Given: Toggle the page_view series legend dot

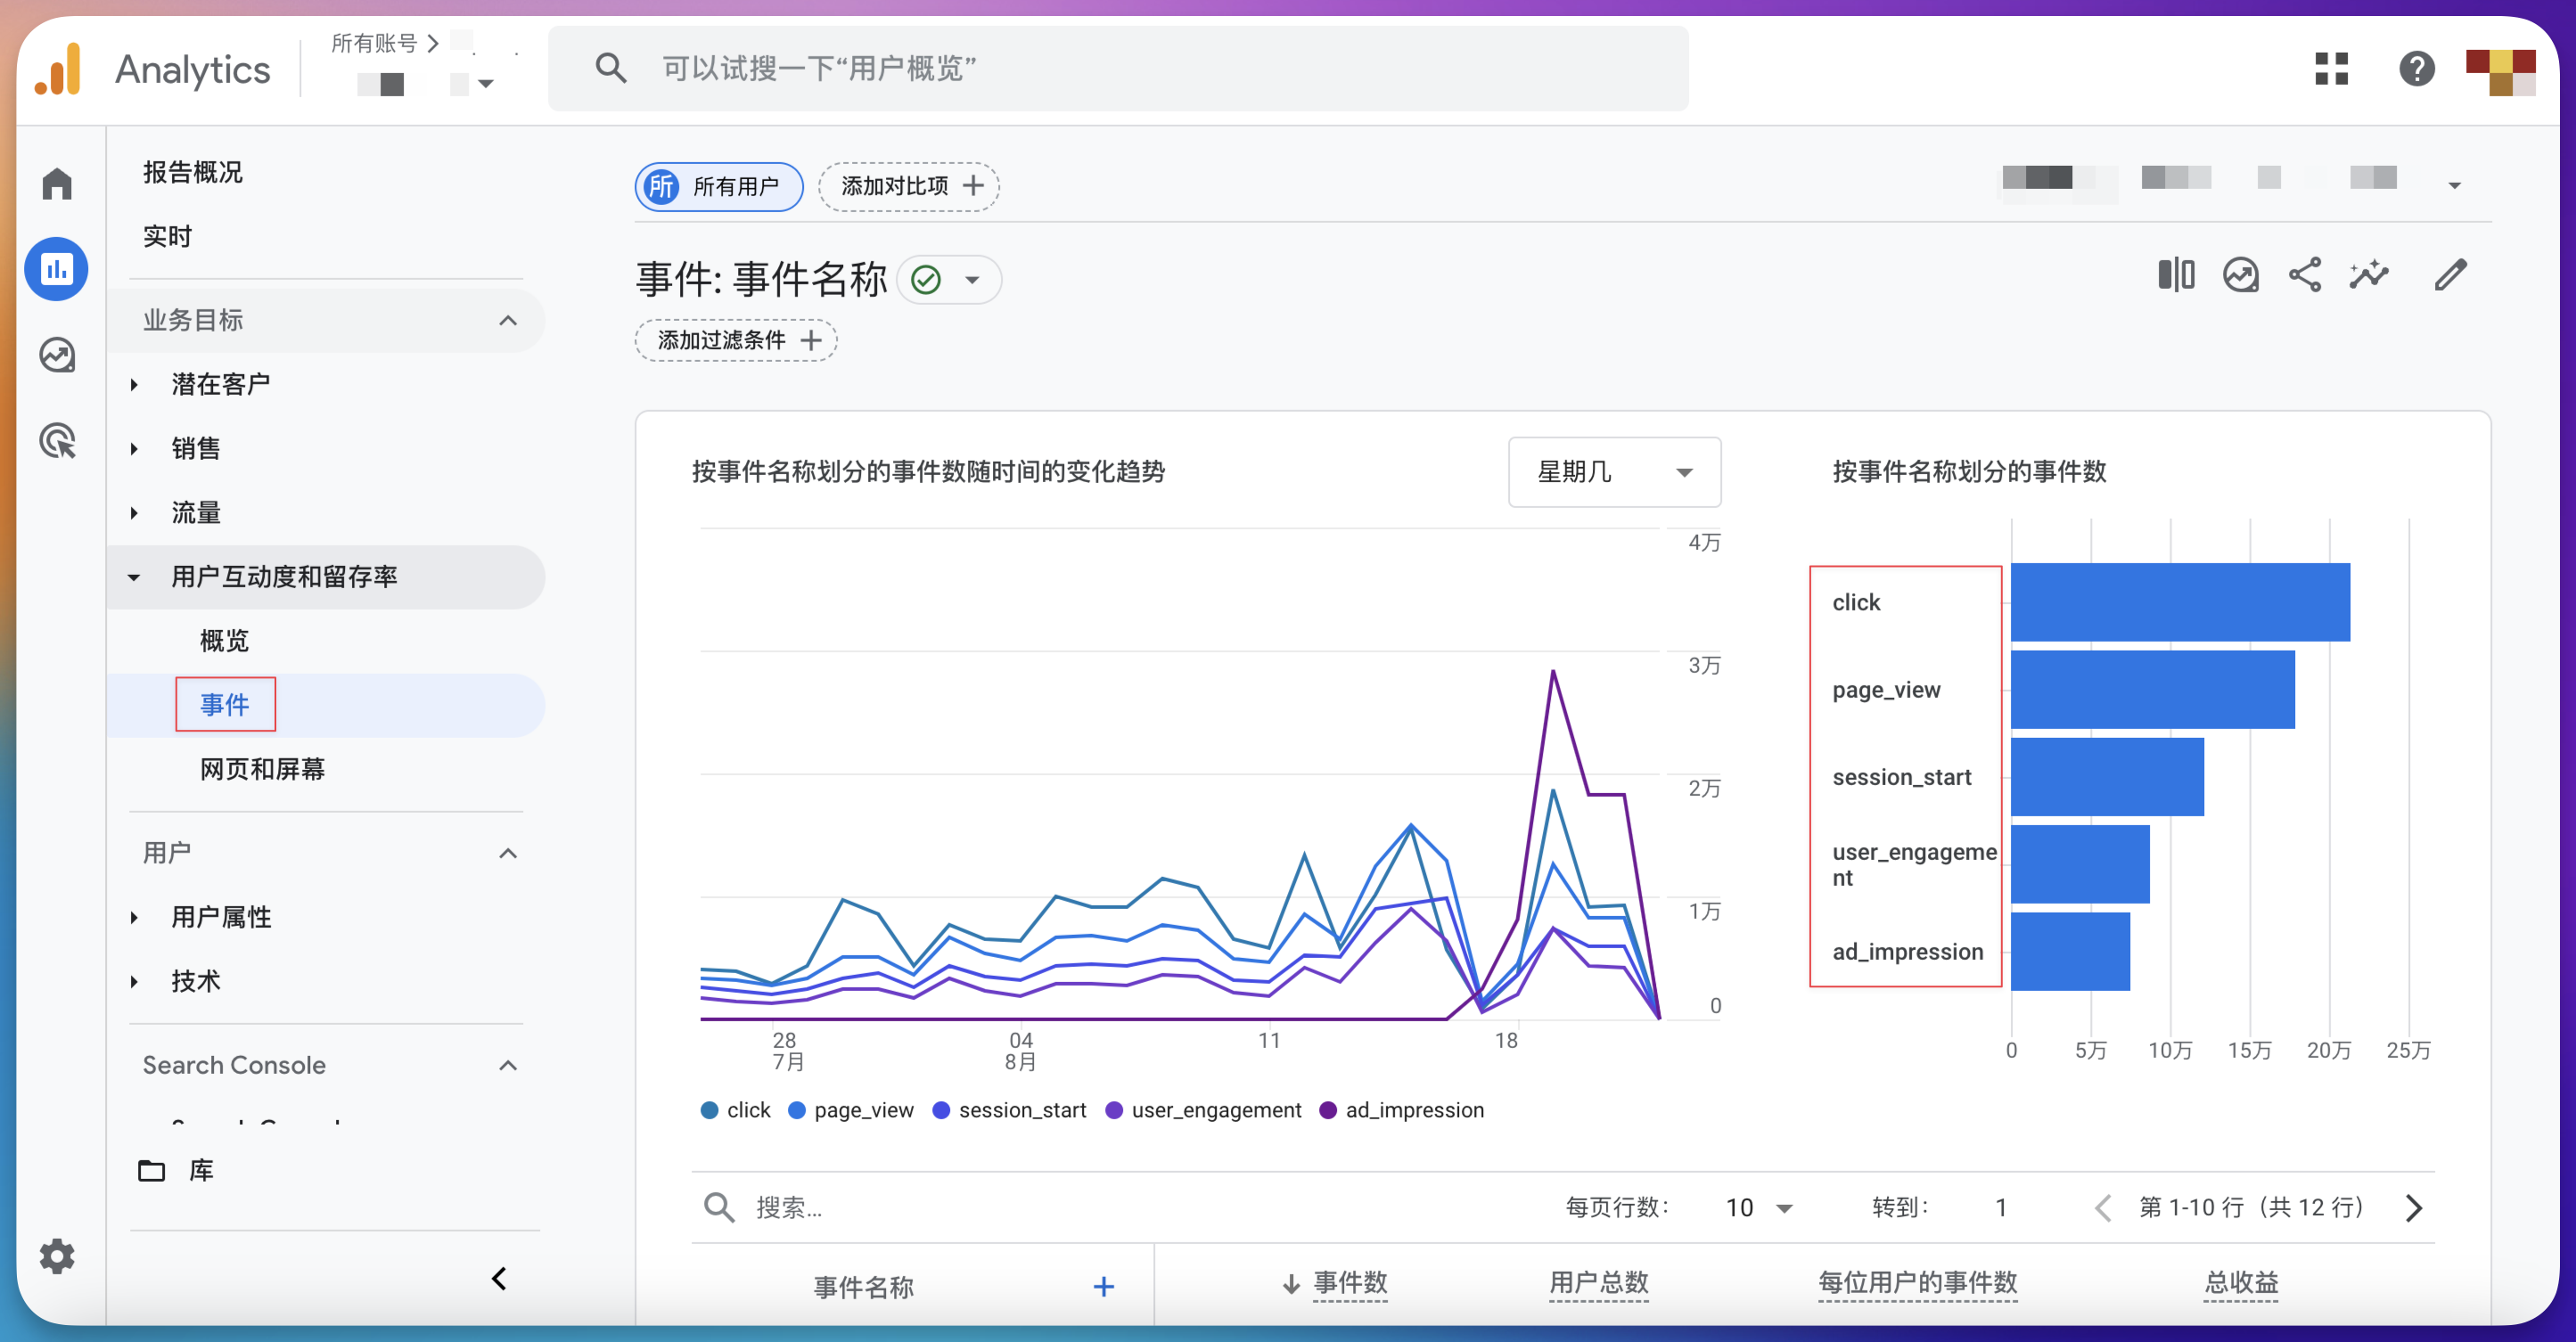Looking at the screenshot, I should [x=797, y=1110].
